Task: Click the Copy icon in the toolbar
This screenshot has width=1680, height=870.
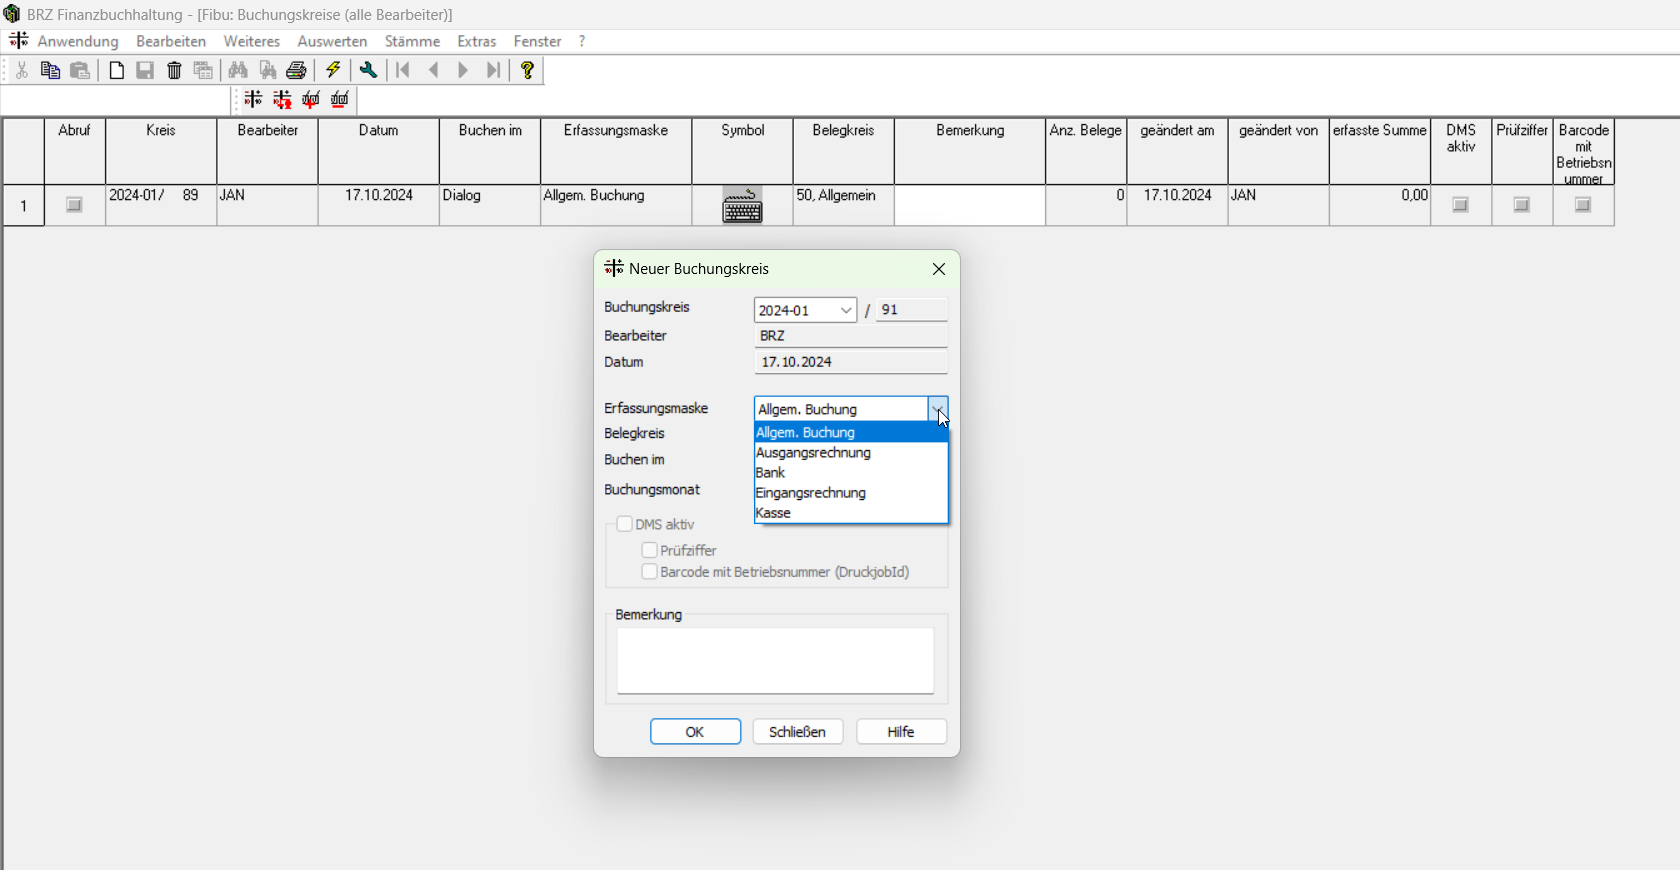Action: click(x=51, y=71)
